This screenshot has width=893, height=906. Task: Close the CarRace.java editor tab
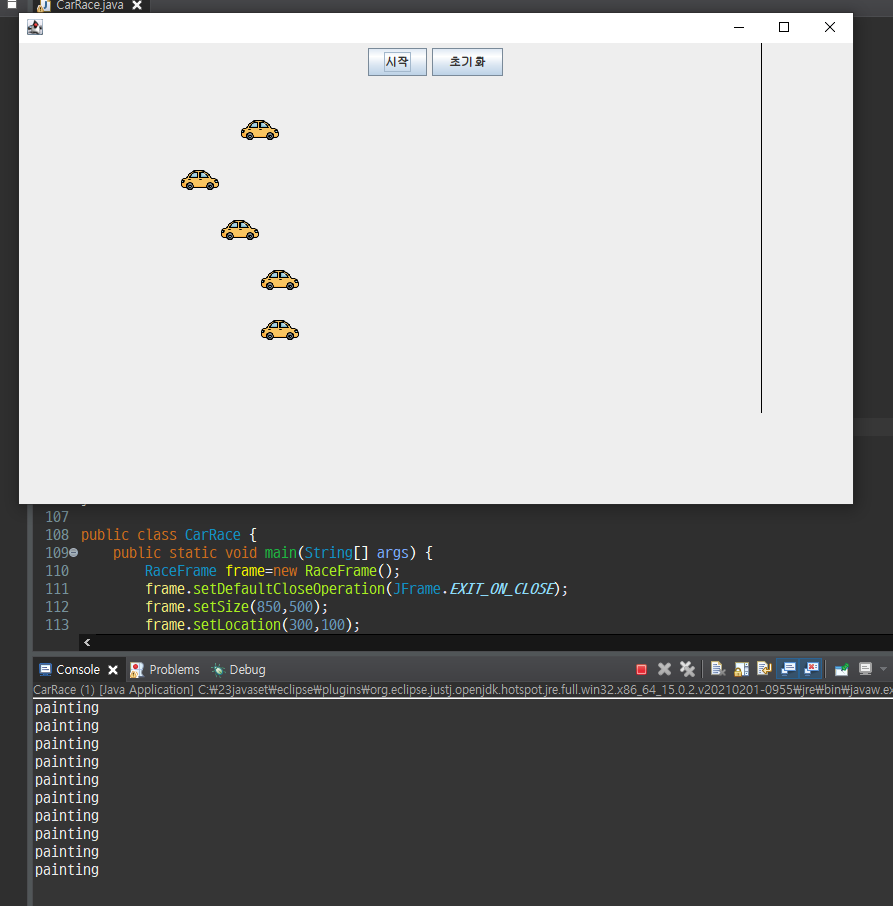pyautogui.click(x=137, y=5)
